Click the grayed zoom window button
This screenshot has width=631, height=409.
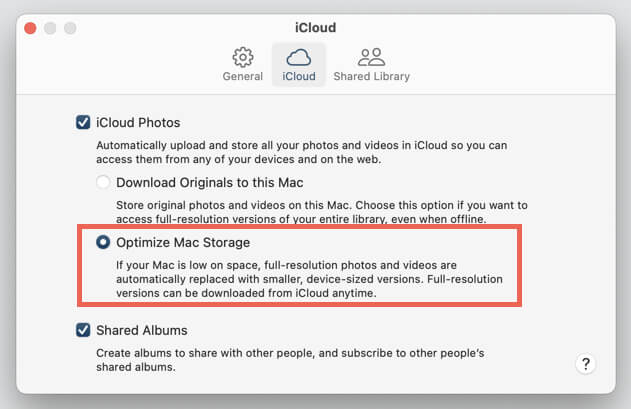(x=70, y=28)
